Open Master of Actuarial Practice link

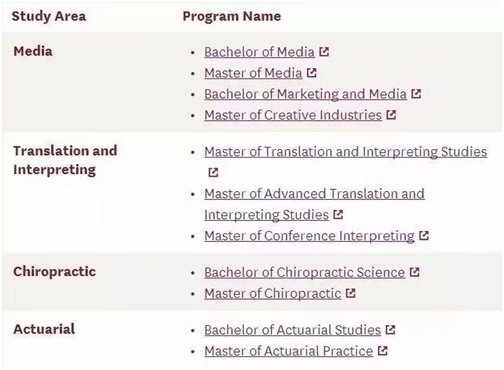click(x=289, y=351)
